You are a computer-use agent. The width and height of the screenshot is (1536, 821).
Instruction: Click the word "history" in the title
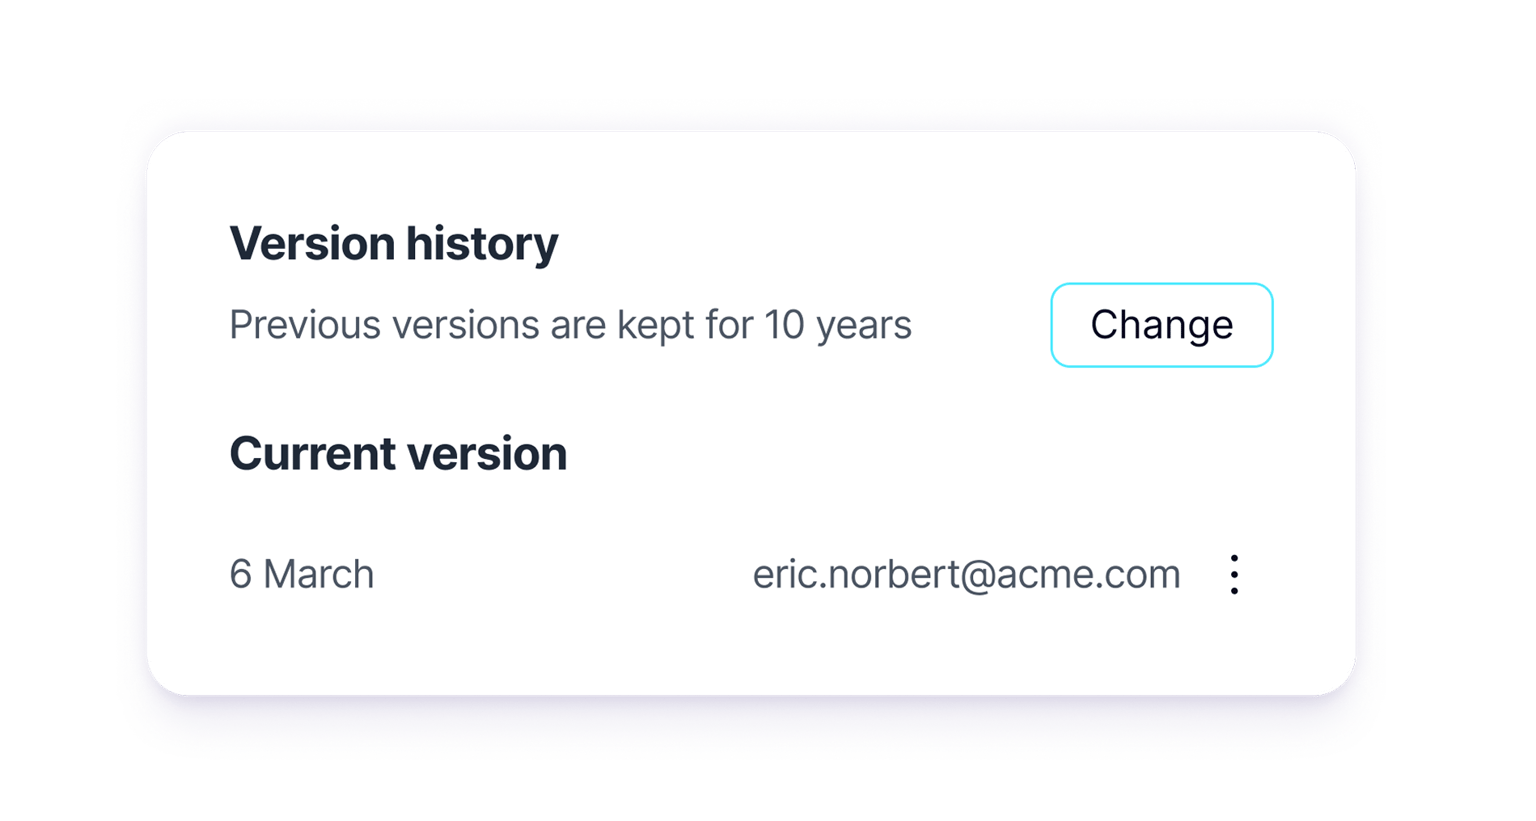[482, 244]
